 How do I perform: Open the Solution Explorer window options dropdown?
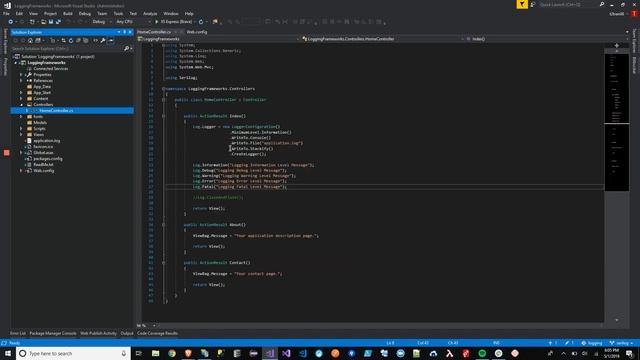[119, 32]
